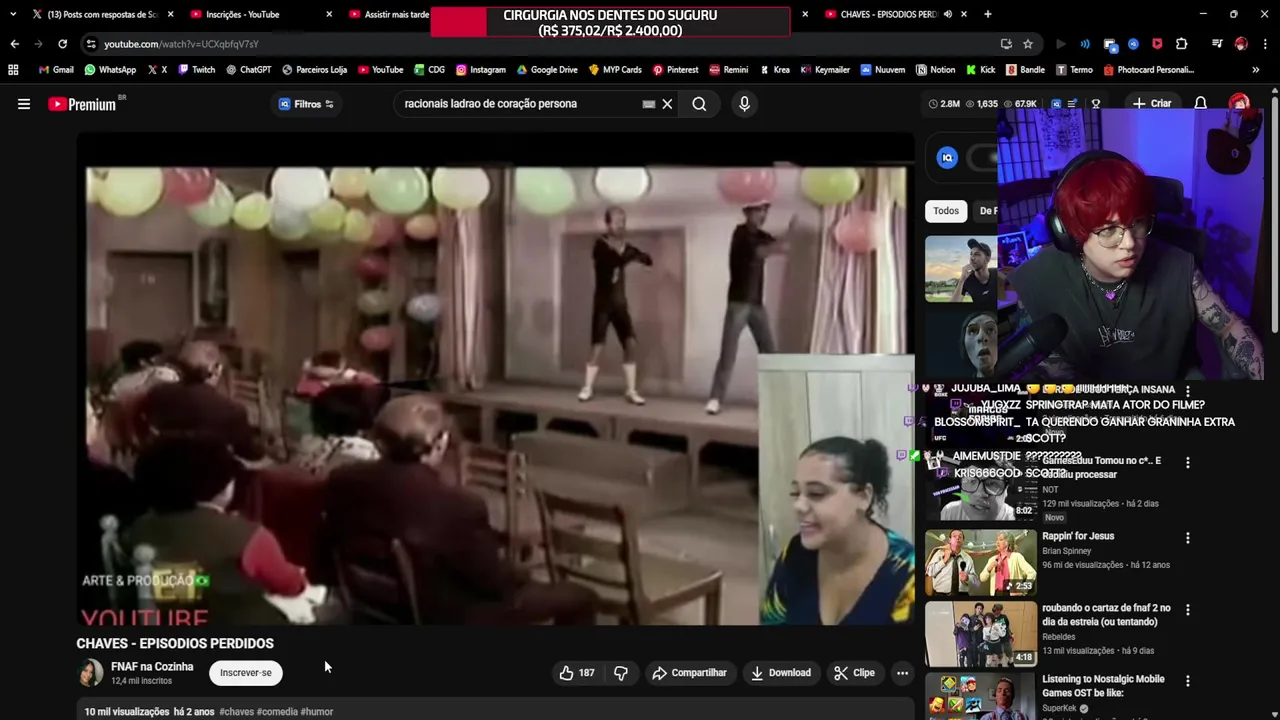Subscribe with the Inscrever-se button
The image size is (1280, 720).
pyautogui.click(x=246, y=673)
